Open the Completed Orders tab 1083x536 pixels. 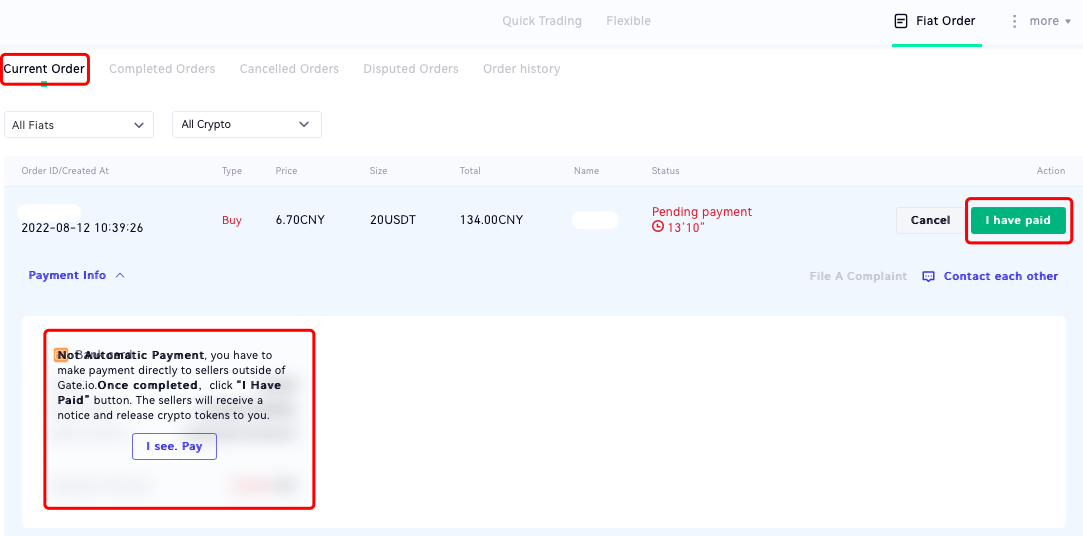[x=162, y=69]
